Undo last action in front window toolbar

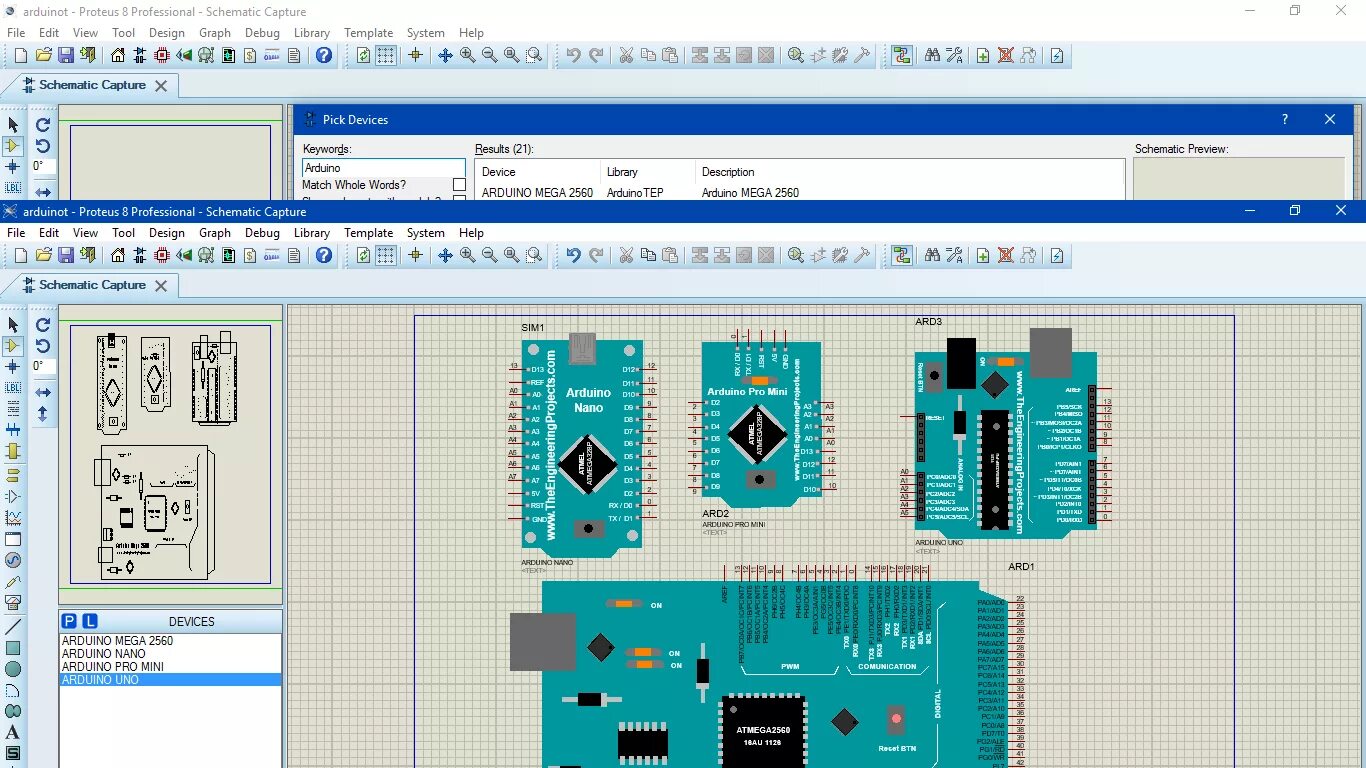[573, 256]
